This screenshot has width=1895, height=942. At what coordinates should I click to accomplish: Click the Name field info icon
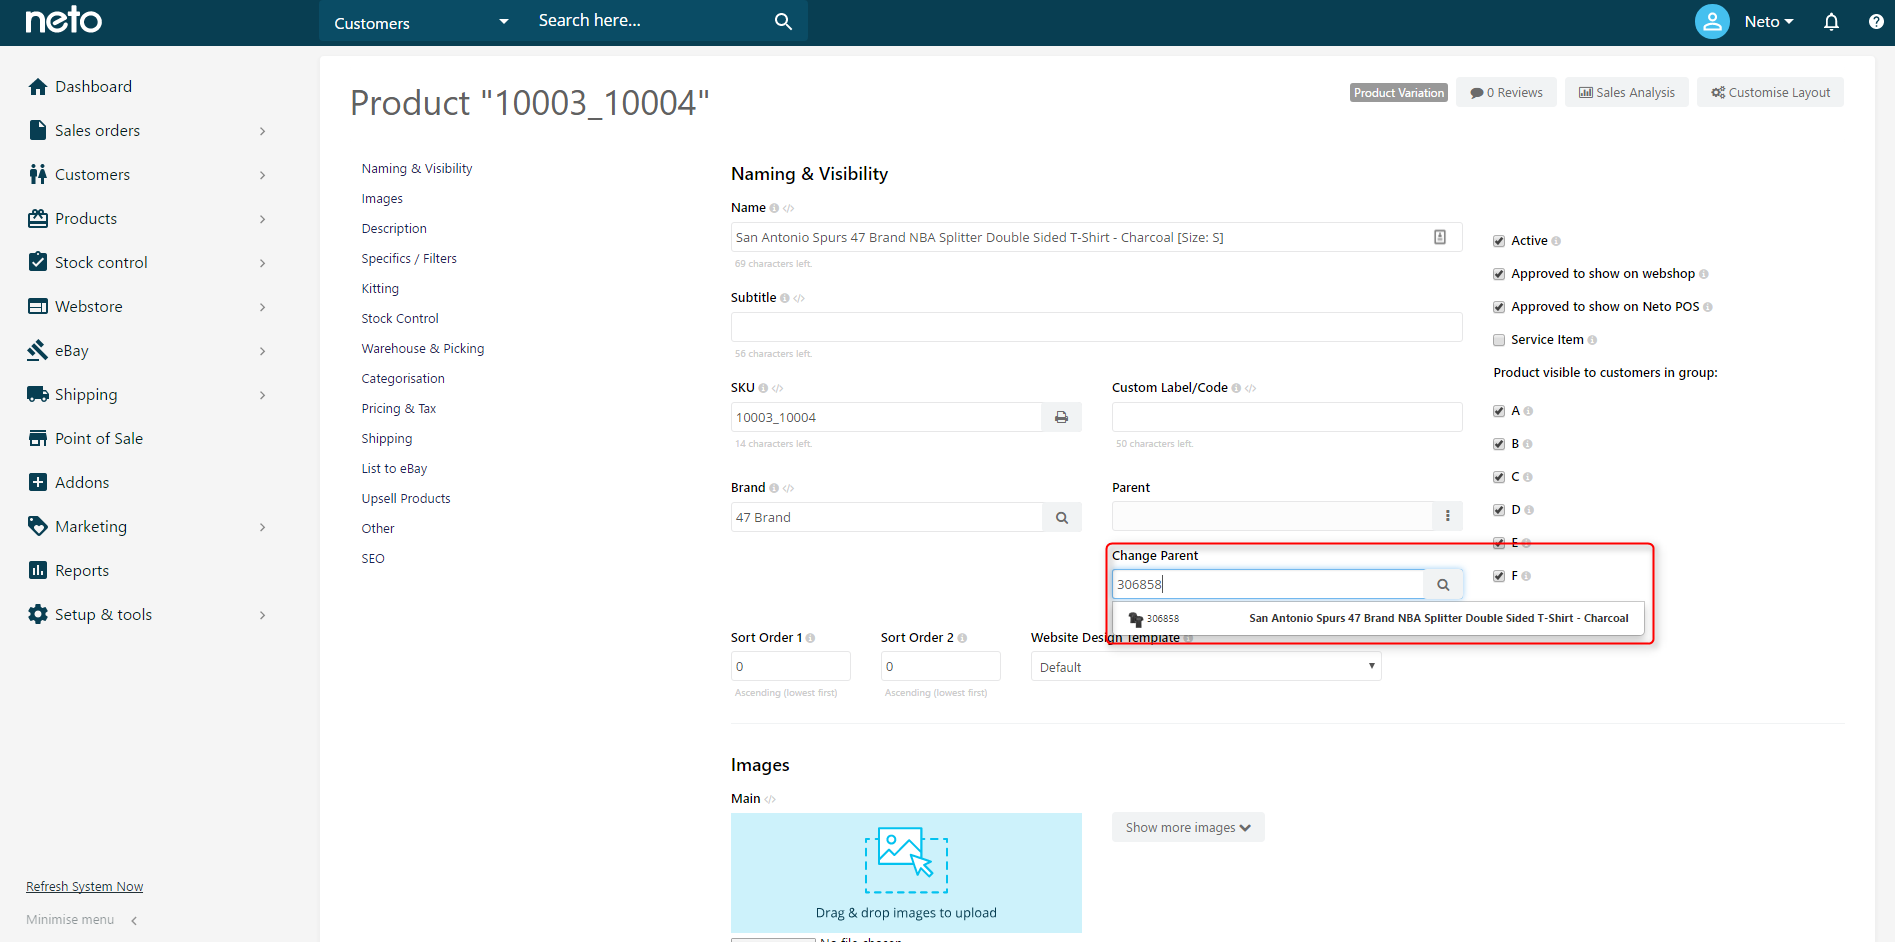click(774, 208)
